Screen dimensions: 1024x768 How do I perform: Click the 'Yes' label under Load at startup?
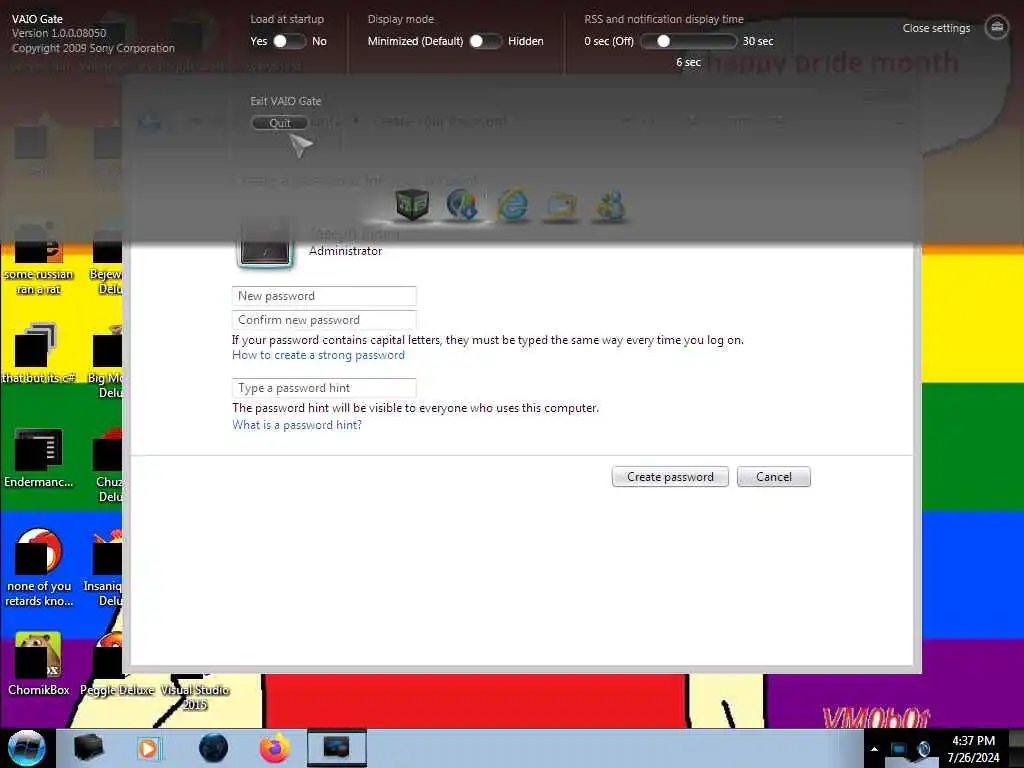(x=259, y=41)
